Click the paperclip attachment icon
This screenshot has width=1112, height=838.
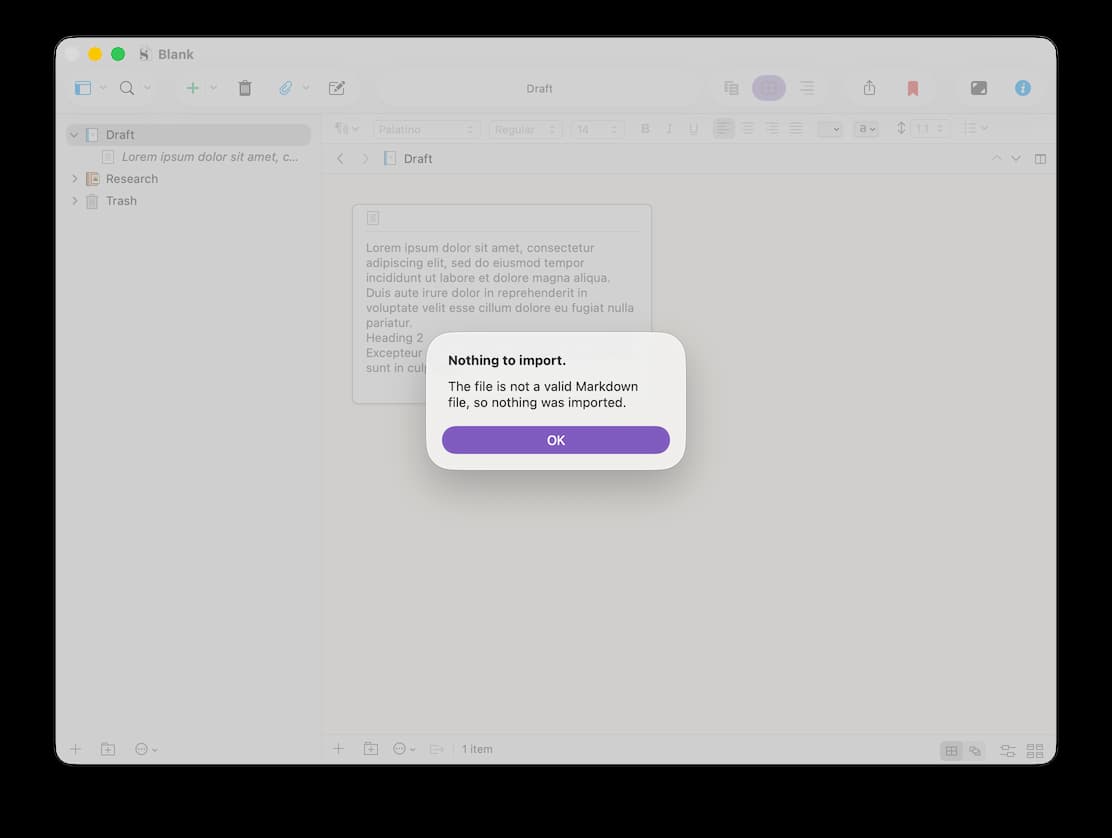click(x=285, y=88)
